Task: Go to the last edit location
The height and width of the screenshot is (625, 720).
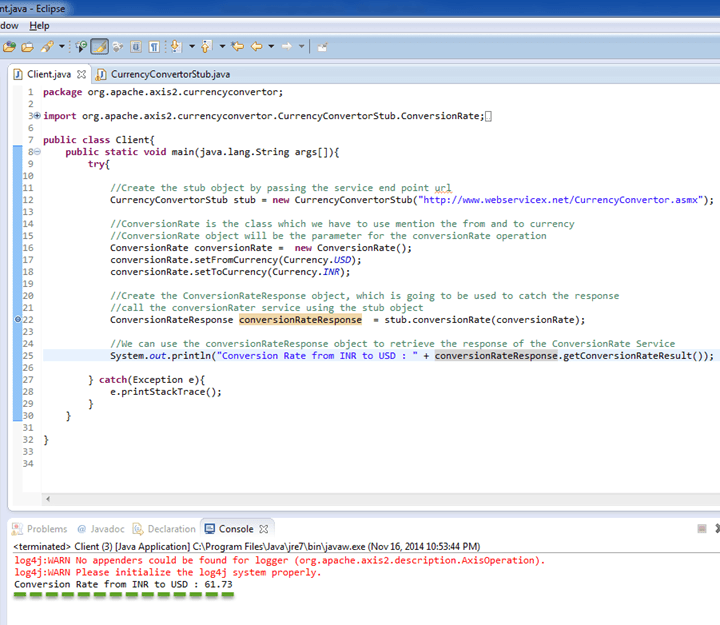Action: [x=238, y=46]
